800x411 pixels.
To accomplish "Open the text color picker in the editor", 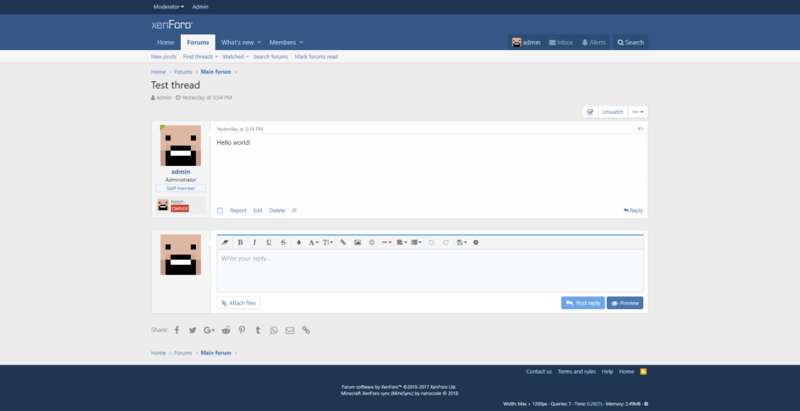I will click(299, 242).
